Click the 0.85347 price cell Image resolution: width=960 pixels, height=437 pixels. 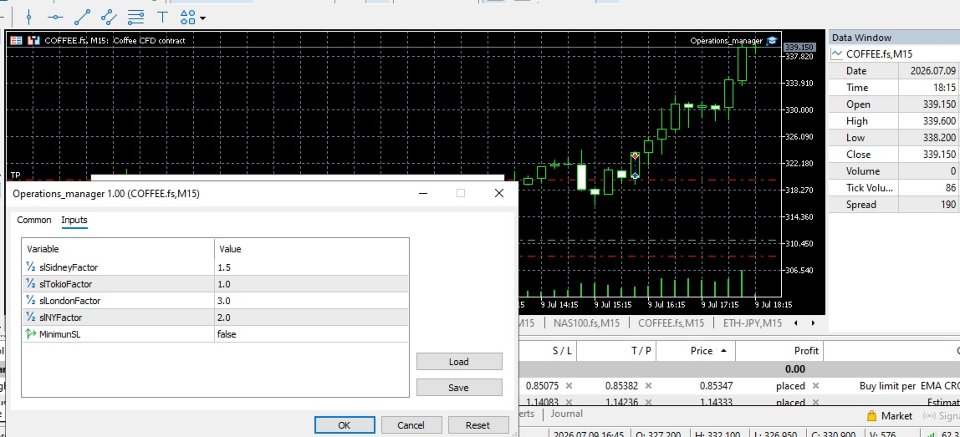pyautogui.click(x=716, y=386)
